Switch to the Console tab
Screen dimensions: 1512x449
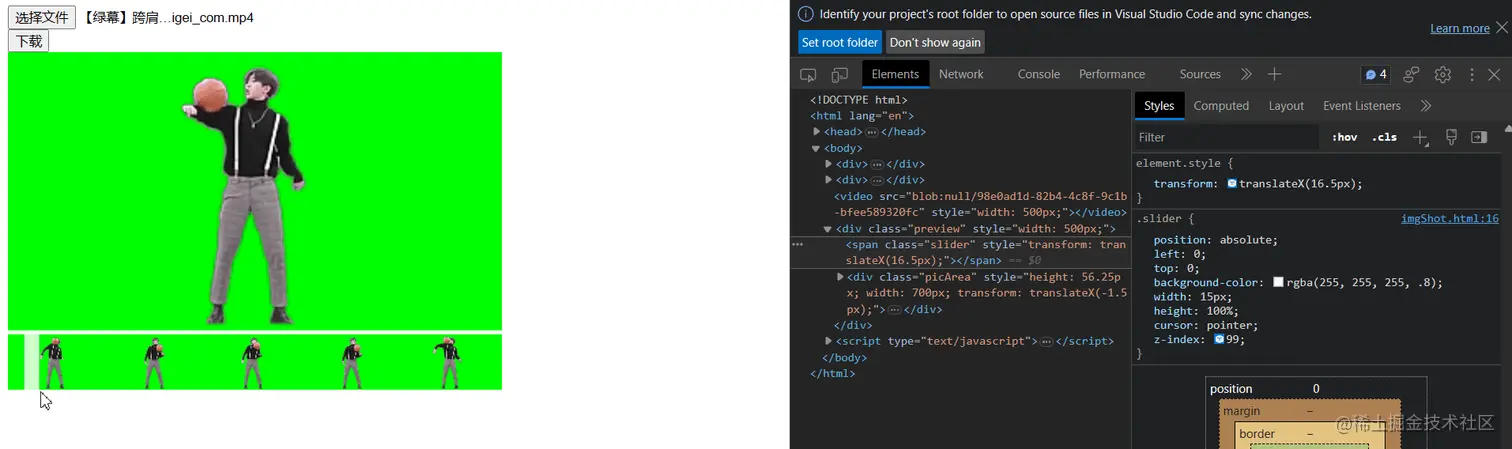pyautogui.click(x=1039, y=74)
